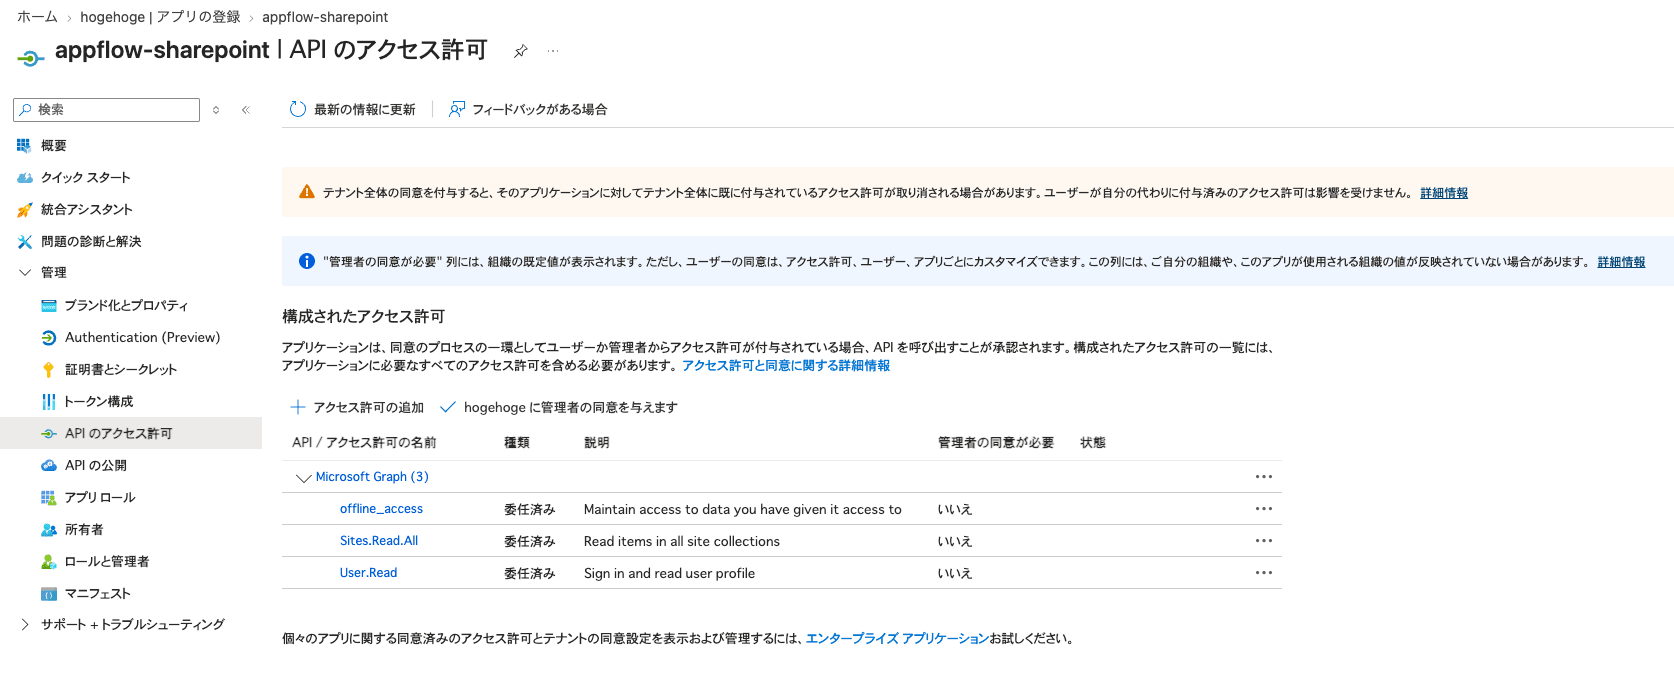
Task: Click the 構成されたアクセス許可 heading
Action: (x=363, y=316)
